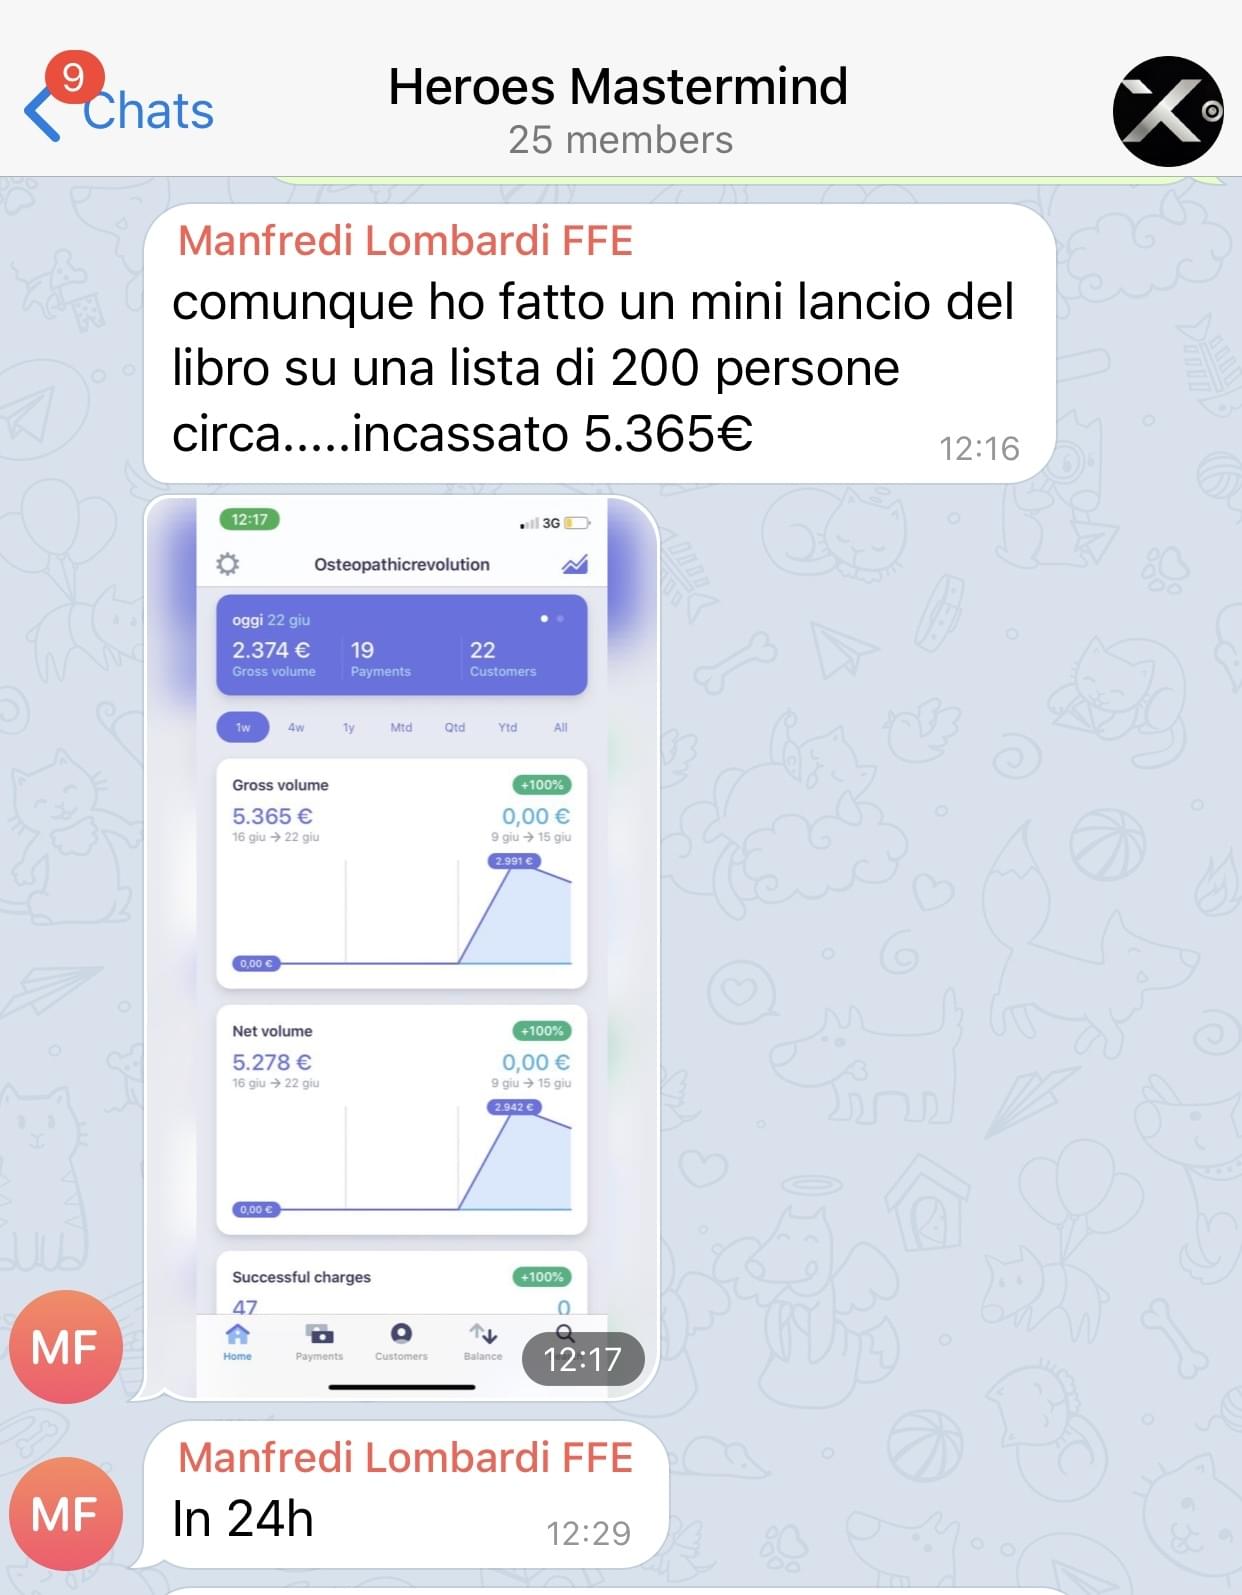
Task: Tap the 9 unread badge
Action: (x=73, y=77)
